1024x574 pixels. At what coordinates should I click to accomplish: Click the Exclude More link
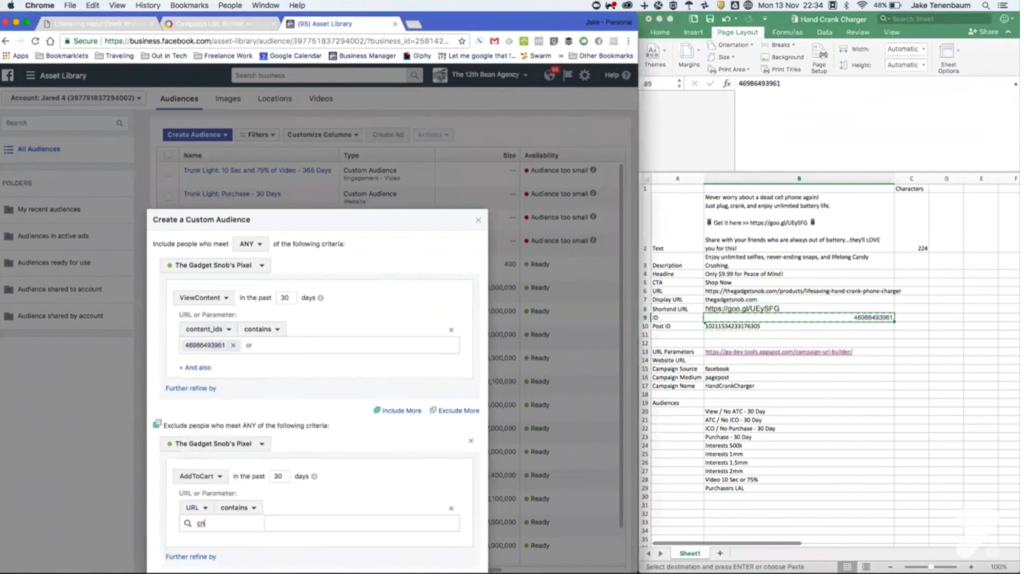point(454,411)
